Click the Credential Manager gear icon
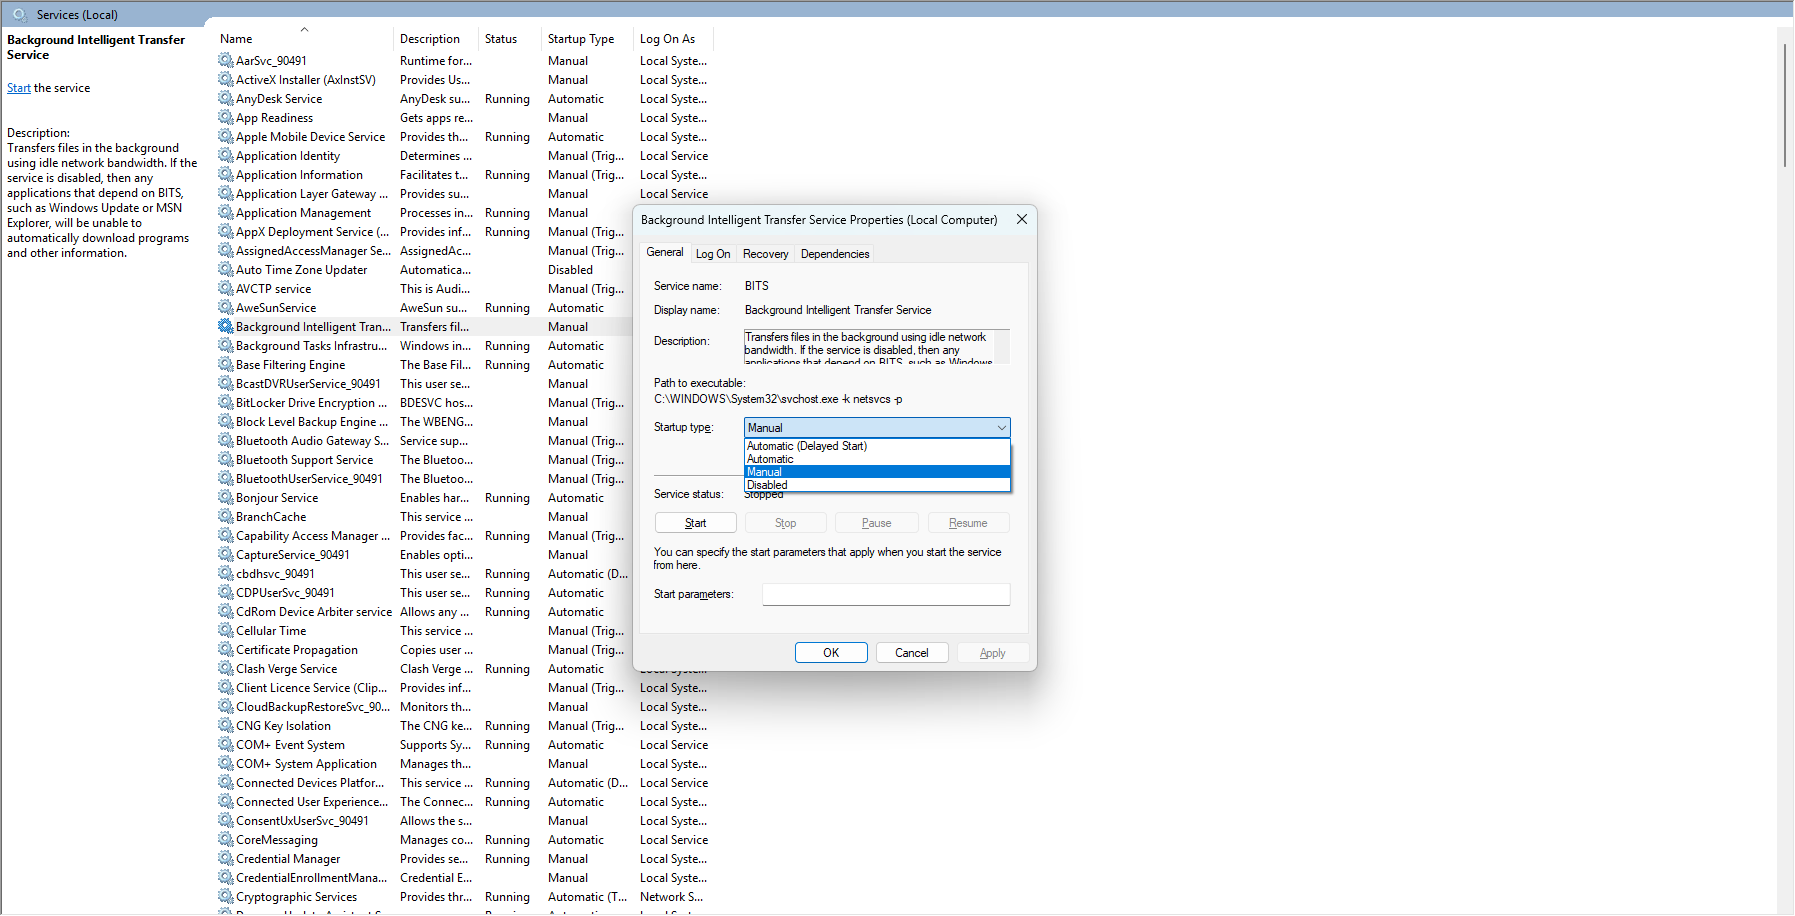 pyautogui.click(x=225, y=859)
